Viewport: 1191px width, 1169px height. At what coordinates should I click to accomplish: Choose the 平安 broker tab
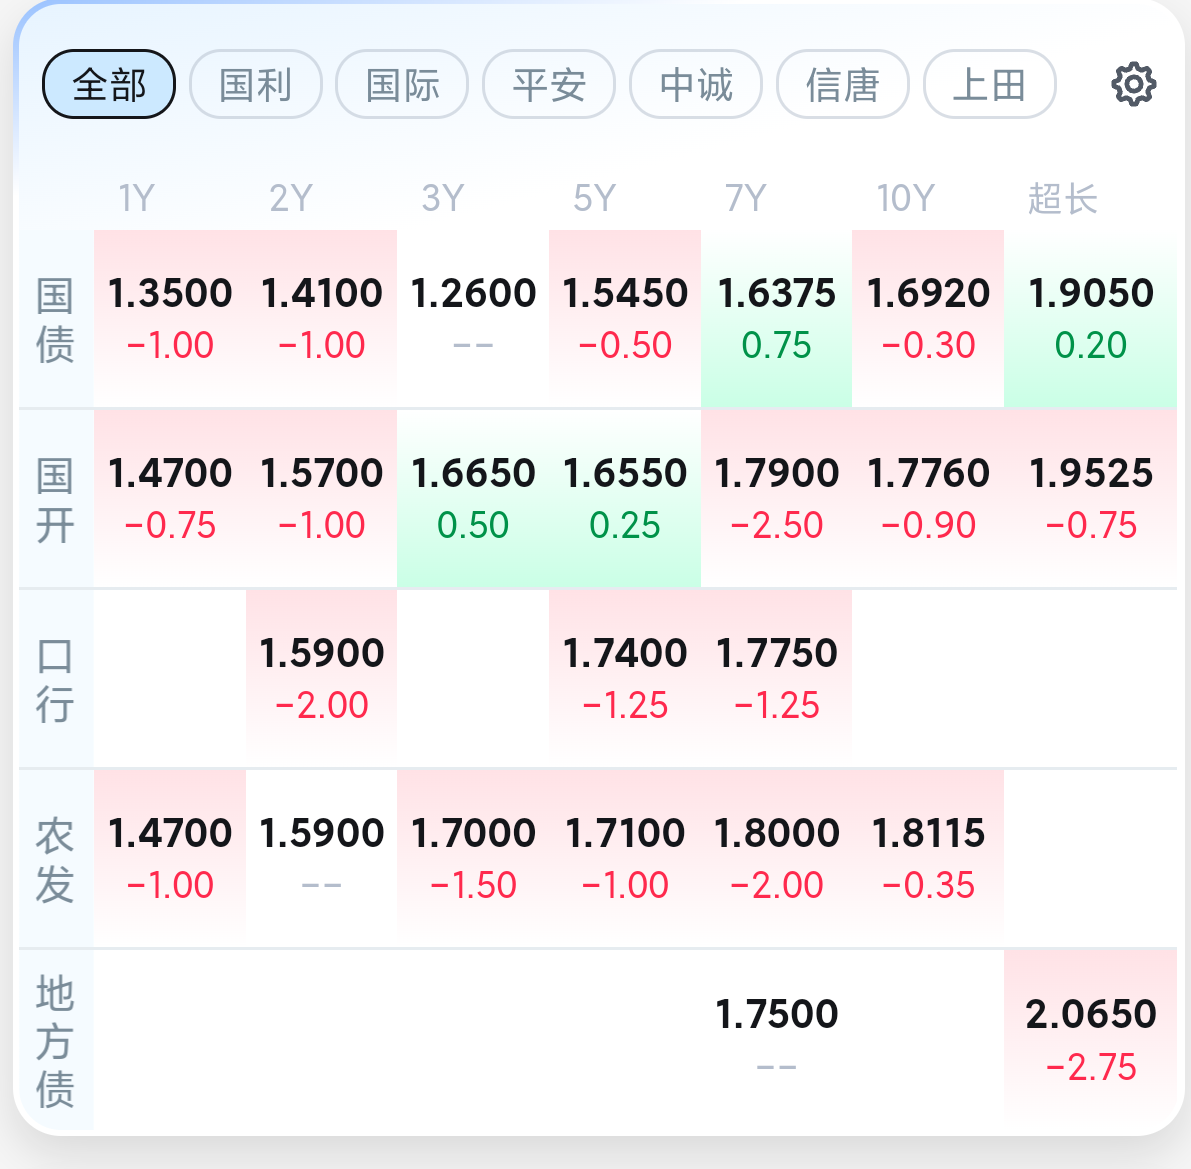pos(548,84)
